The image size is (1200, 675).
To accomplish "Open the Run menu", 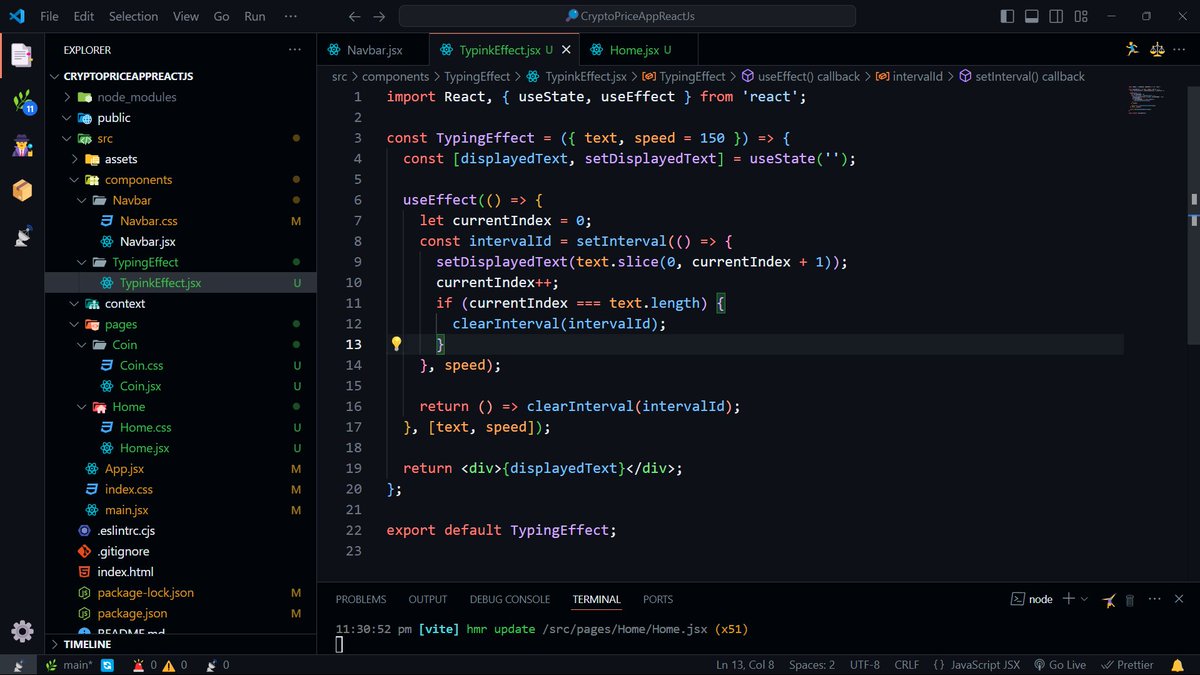I will 255,16.
